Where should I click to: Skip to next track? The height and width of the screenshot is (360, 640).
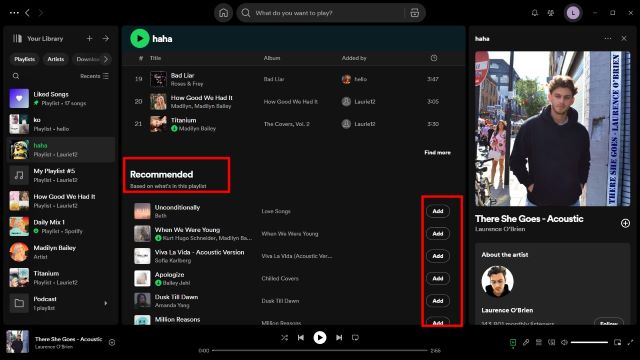[x=339, y=338]
